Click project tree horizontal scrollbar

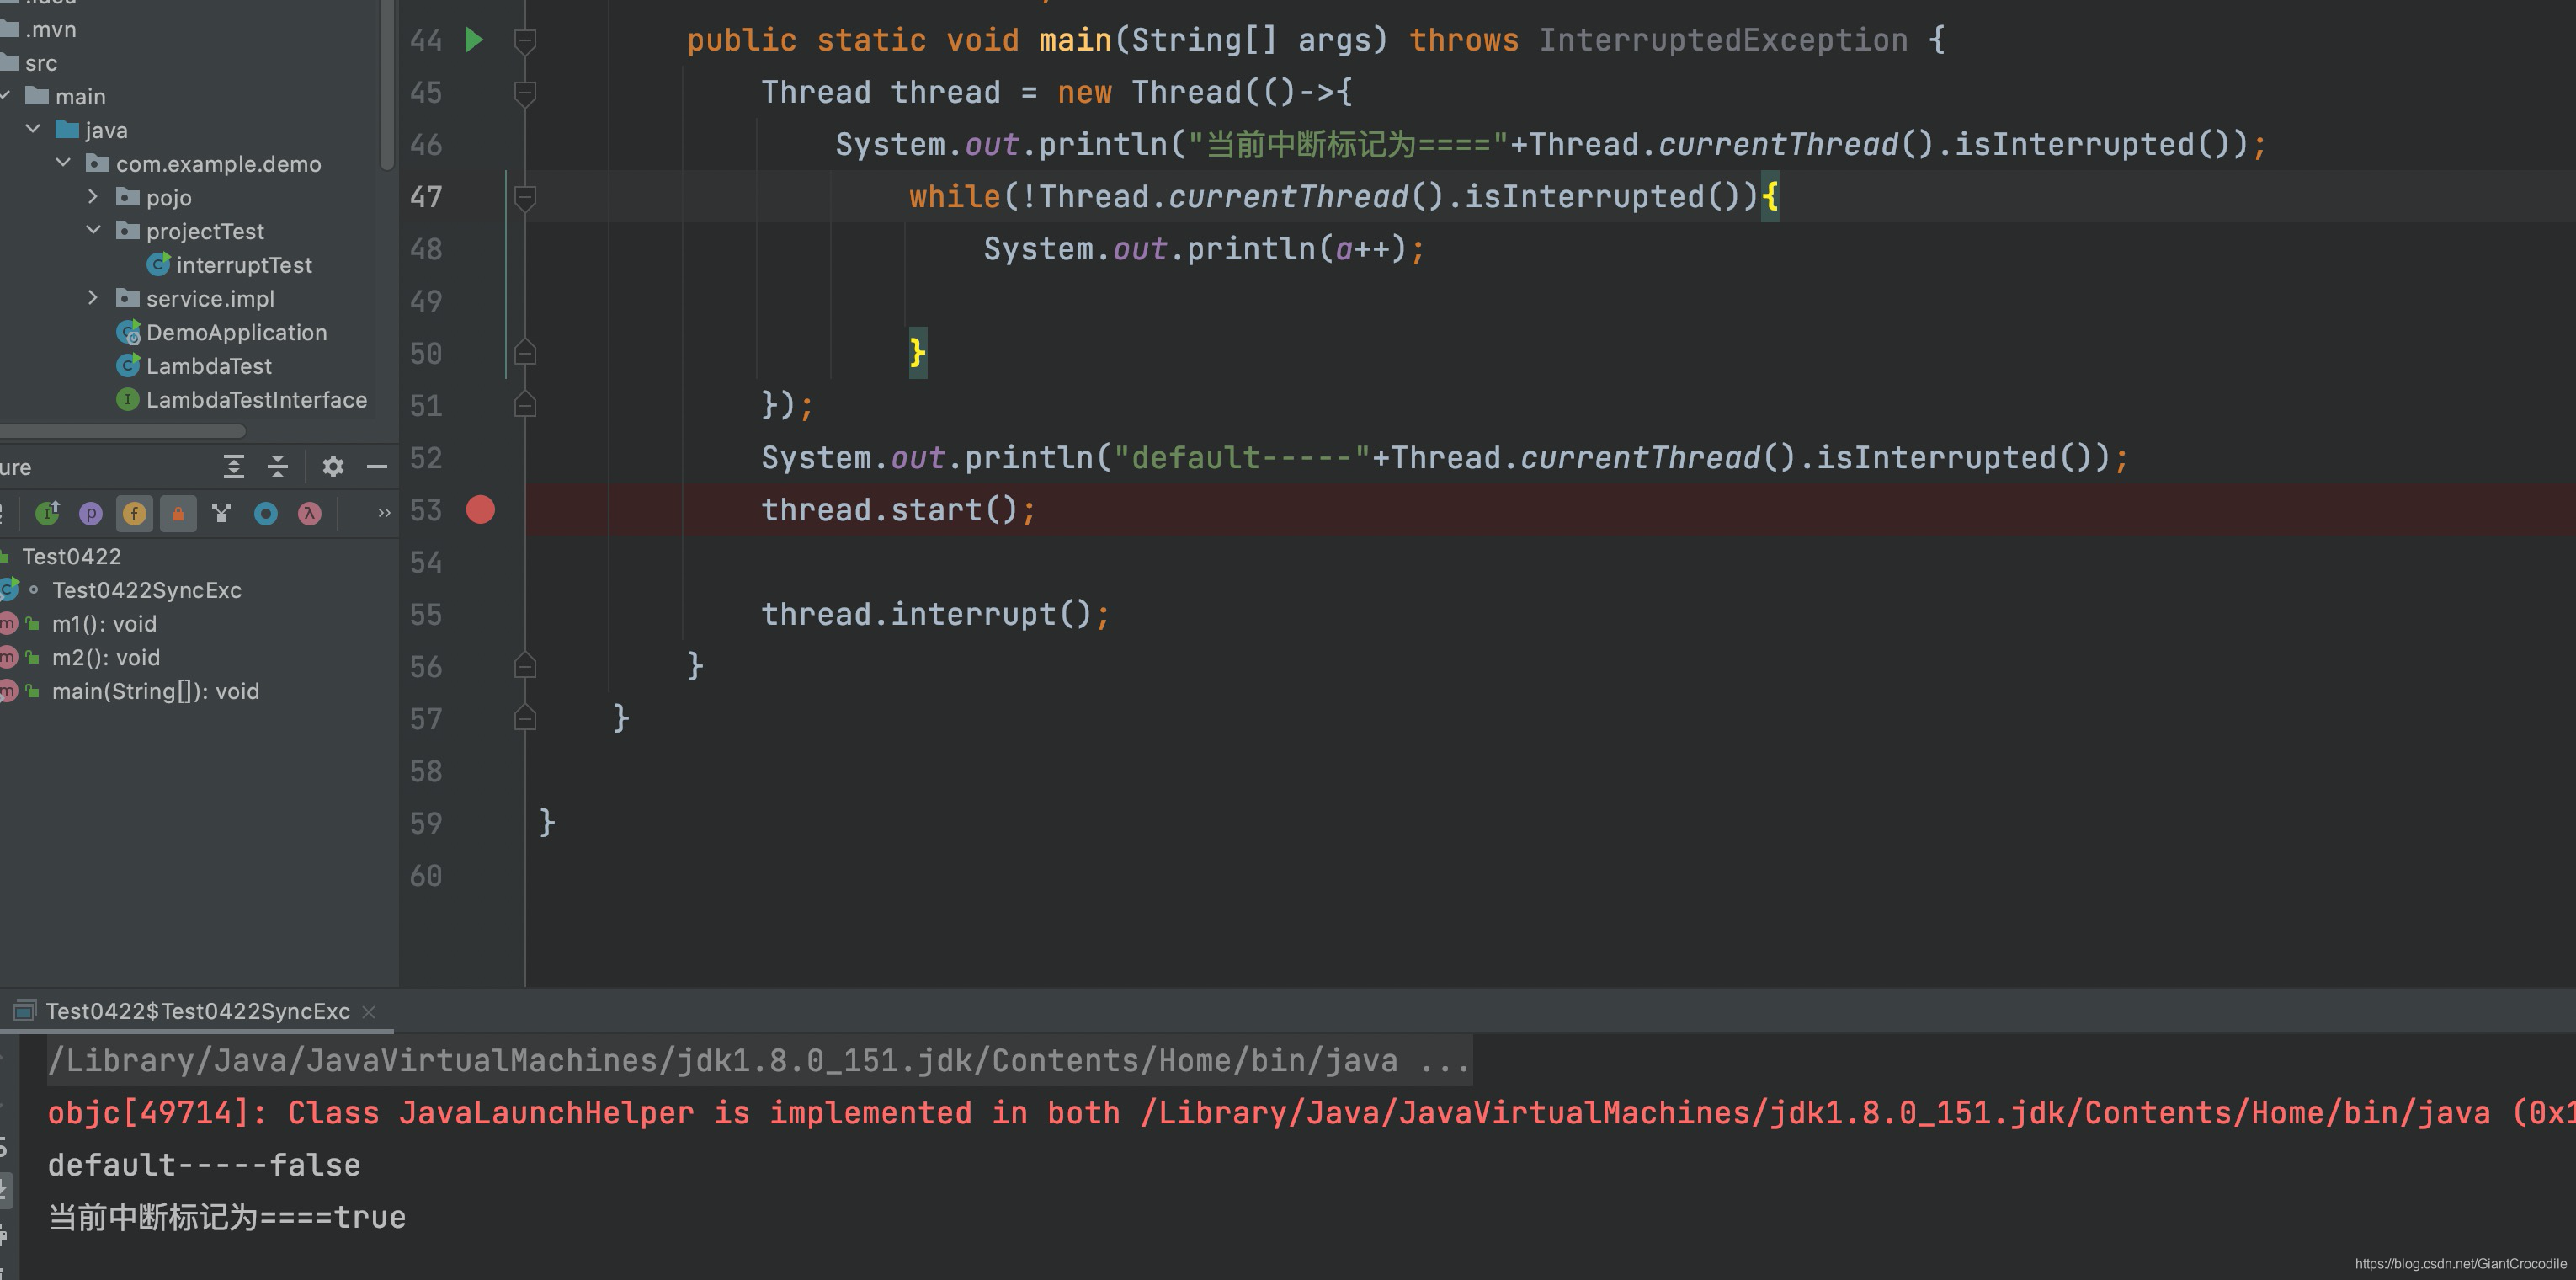[x=122, y=431]
